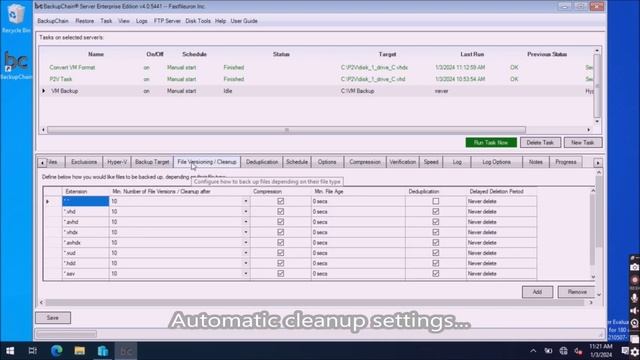Switch to the Deduplication tab
The width and height of the screenshot is (640, 360).
tap(262, 162)
